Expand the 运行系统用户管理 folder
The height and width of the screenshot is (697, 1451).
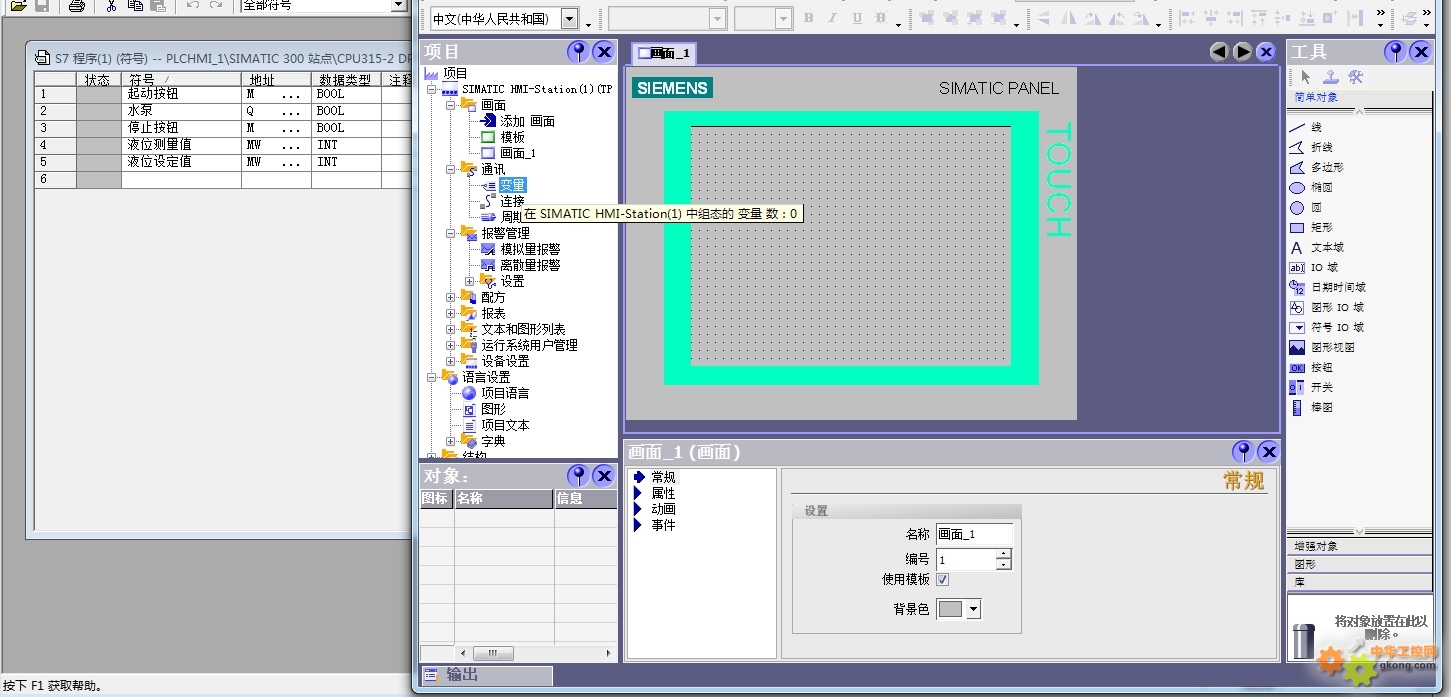coord(450,345)
